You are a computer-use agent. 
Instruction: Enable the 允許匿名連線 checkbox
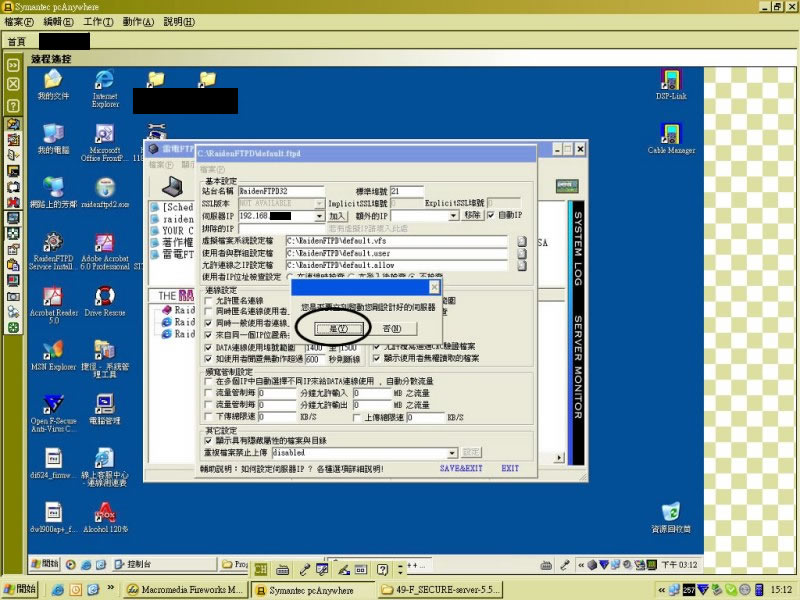point(208,301)
